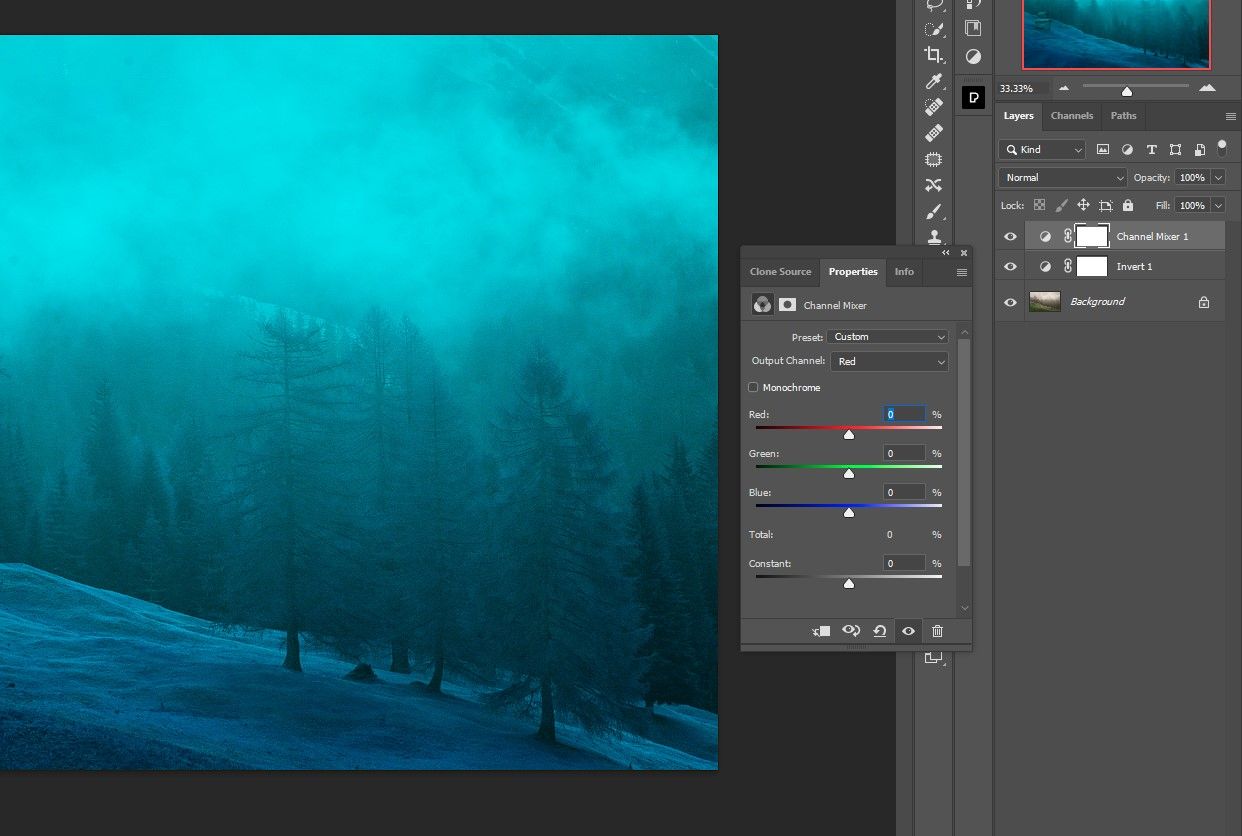Hide the Invert 1 layer
The width and height of the screenshot is (1242, 836).
(x=1010, y=267)
